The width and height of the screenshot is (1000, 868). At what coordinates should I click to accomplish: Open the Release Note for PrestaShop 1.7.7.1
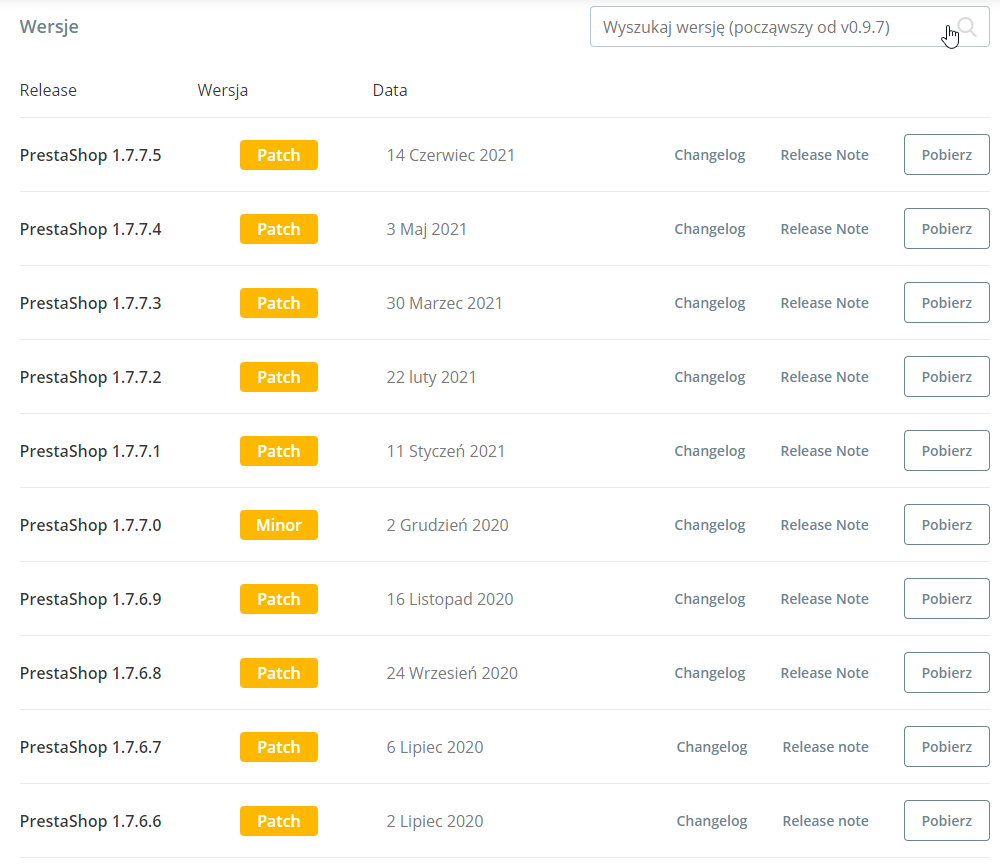tap(824, 451)
